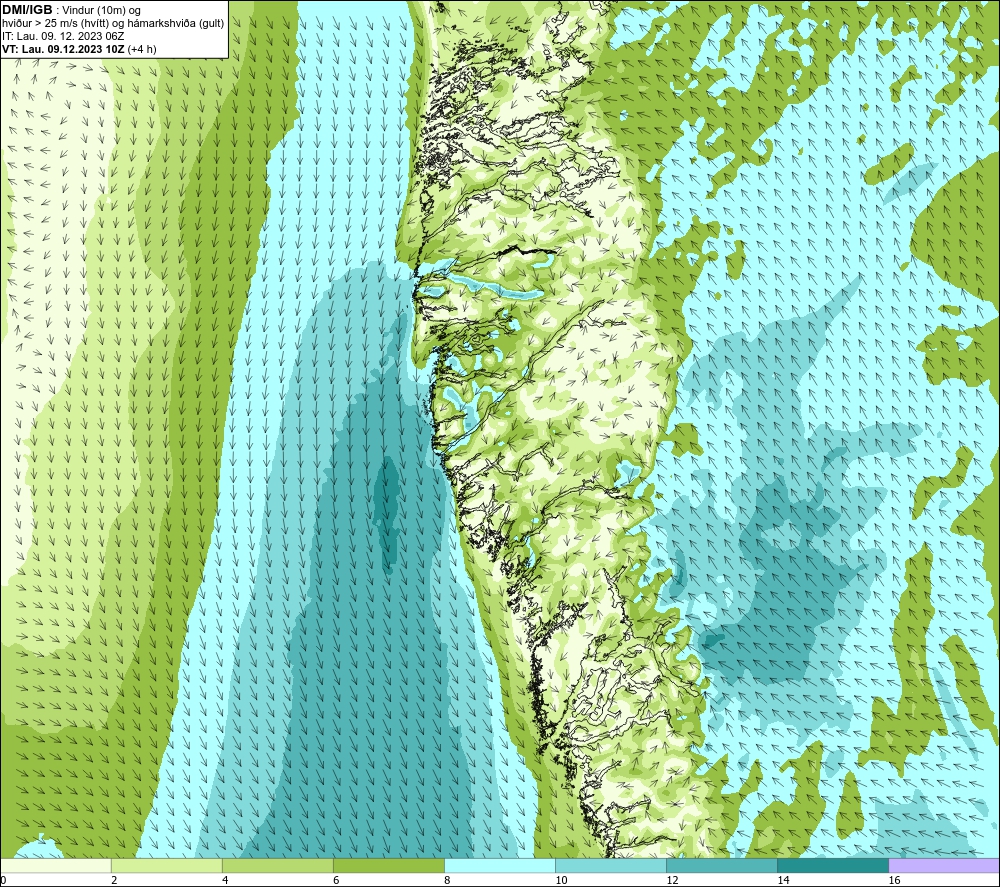The height and width of the screenshot is (887, 1000).
Task: Click the 10–12 m/s turquoise legend swatch
Action: [610, 865]
